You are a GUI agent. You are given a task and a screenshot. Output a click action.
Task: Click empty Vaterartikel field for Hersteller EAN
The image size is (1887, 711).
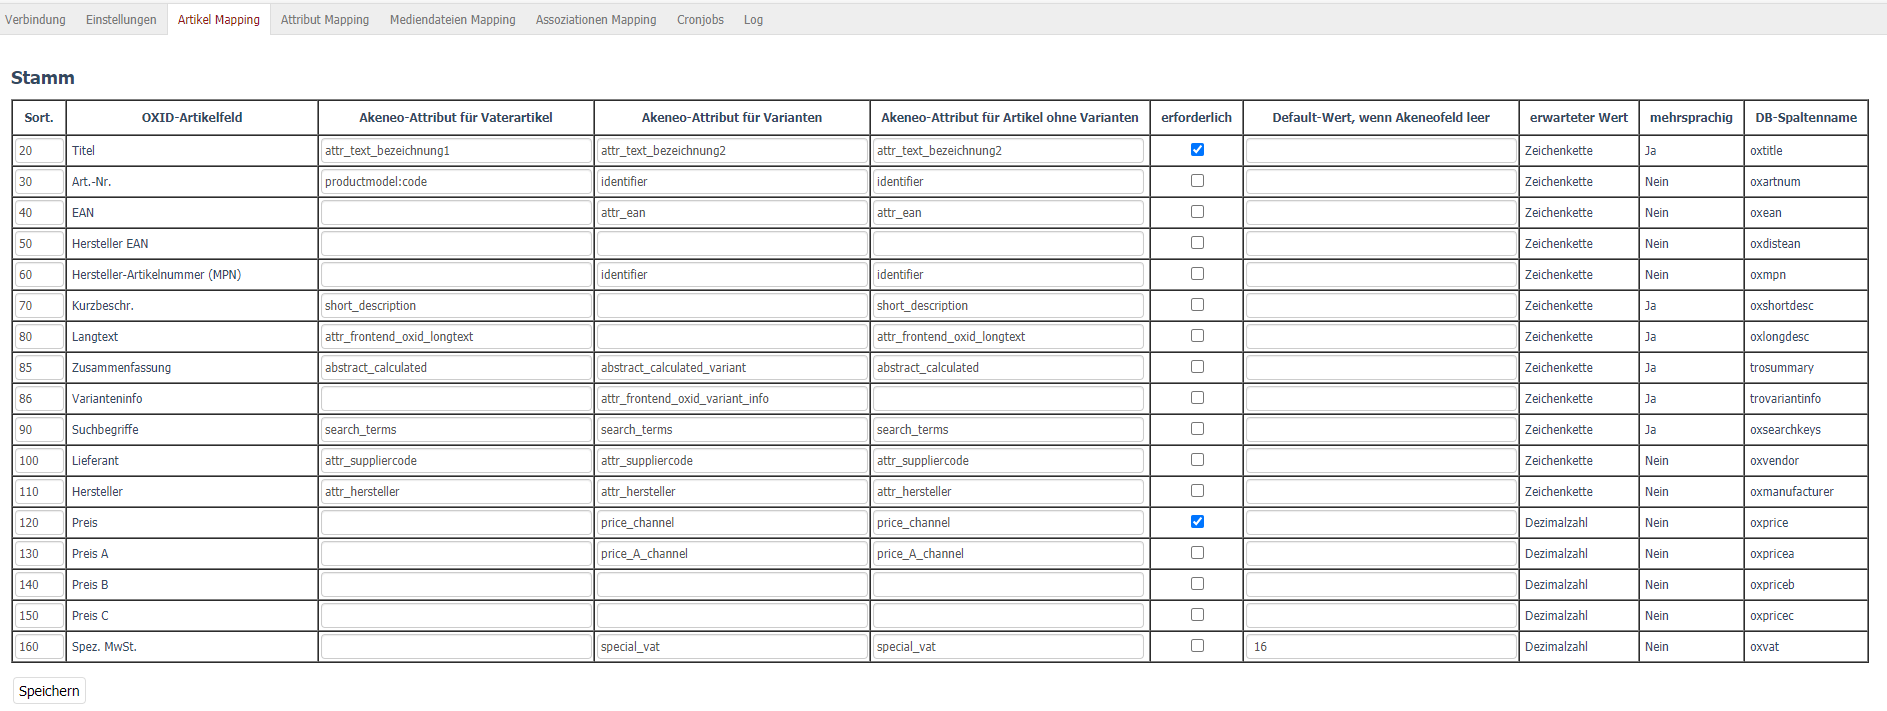coord(455,244)
